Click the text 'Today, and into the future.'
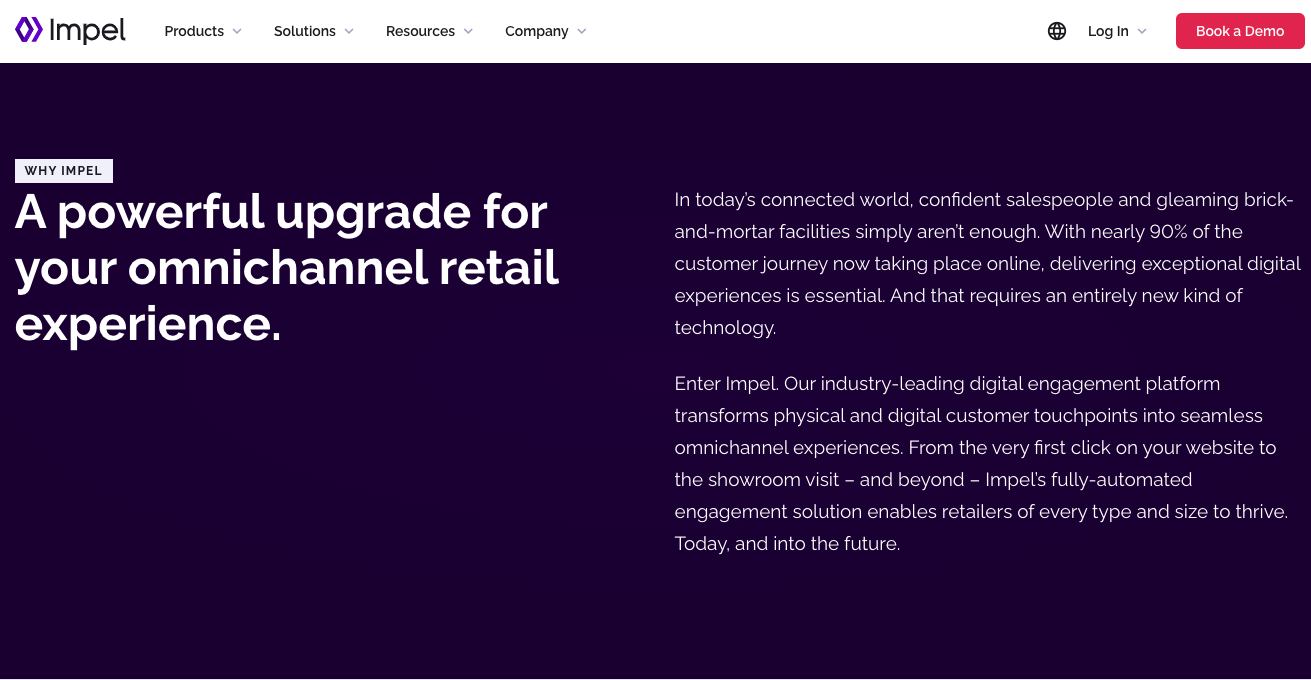The image size is (1311, 680). (787, 544)
